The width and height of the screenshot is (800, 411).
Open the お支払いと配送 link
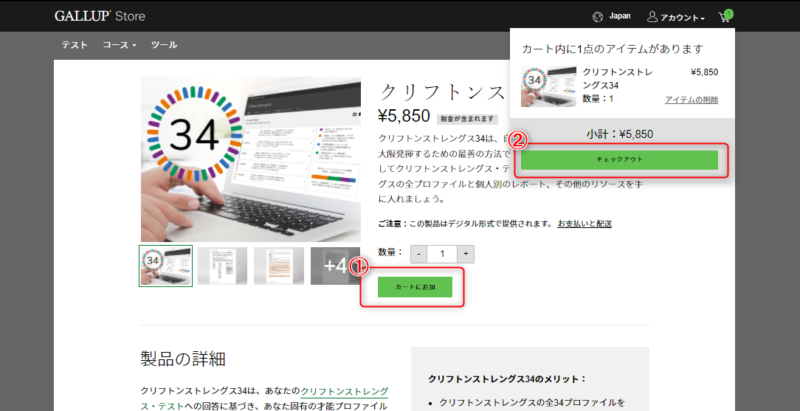coord(584,223)
